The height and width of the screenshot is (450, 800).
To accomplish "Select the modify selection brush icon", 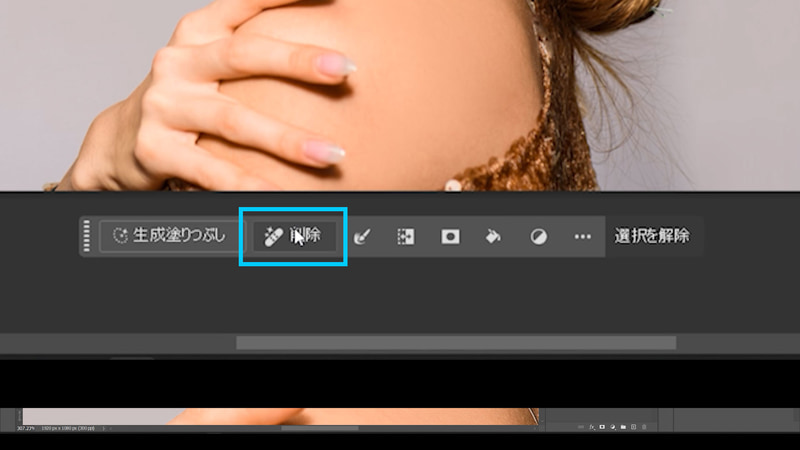I will (362, 236).
